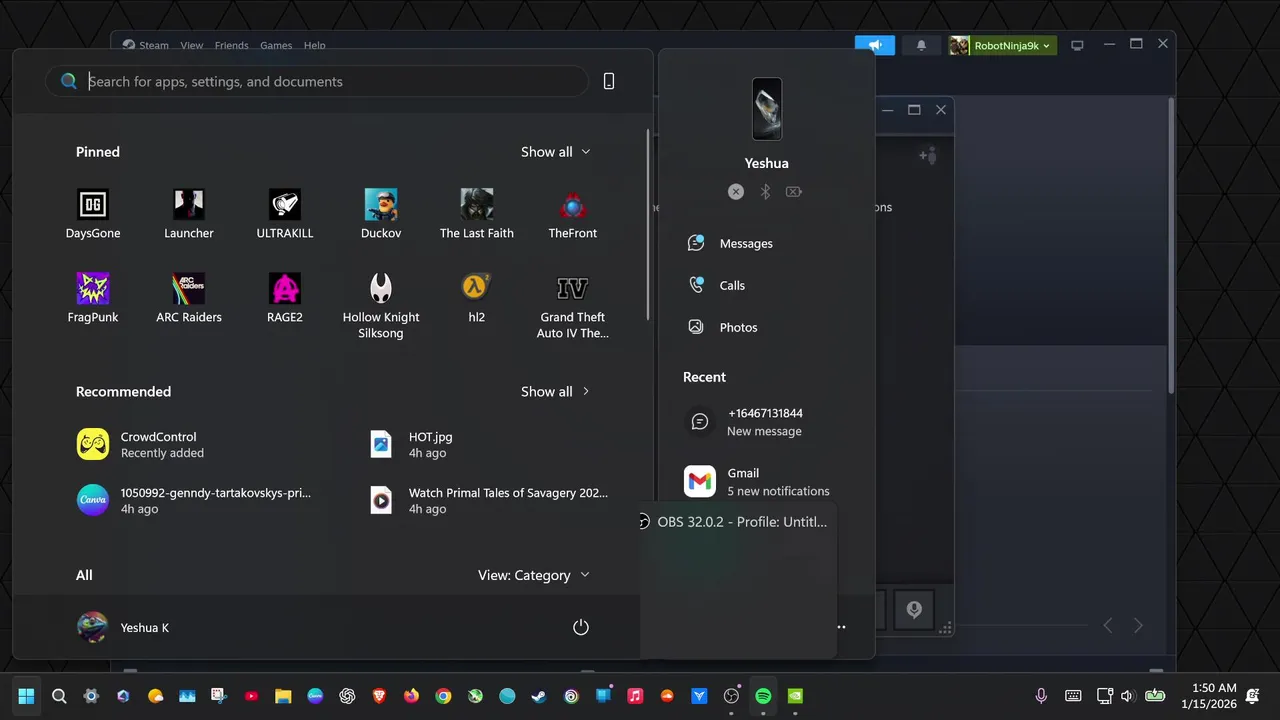Open the phone panel more options ellipsis
1280x720 pixels.
click(x=841, y=627)
